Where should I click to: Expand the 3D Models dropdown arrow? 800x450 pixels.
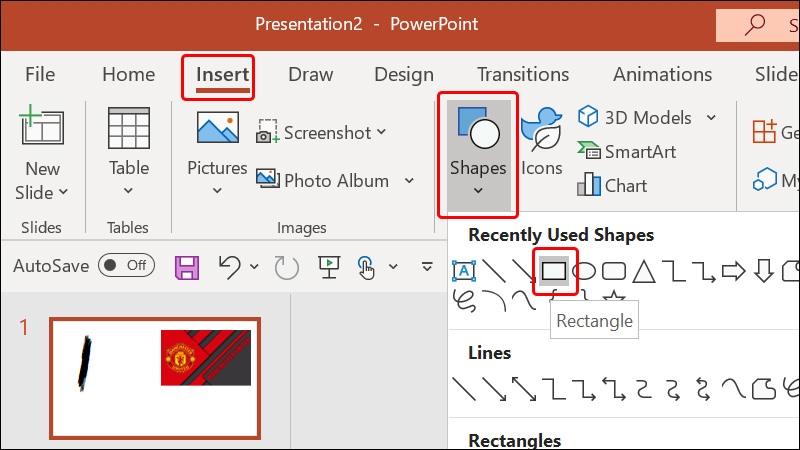(x=711, y=117)
